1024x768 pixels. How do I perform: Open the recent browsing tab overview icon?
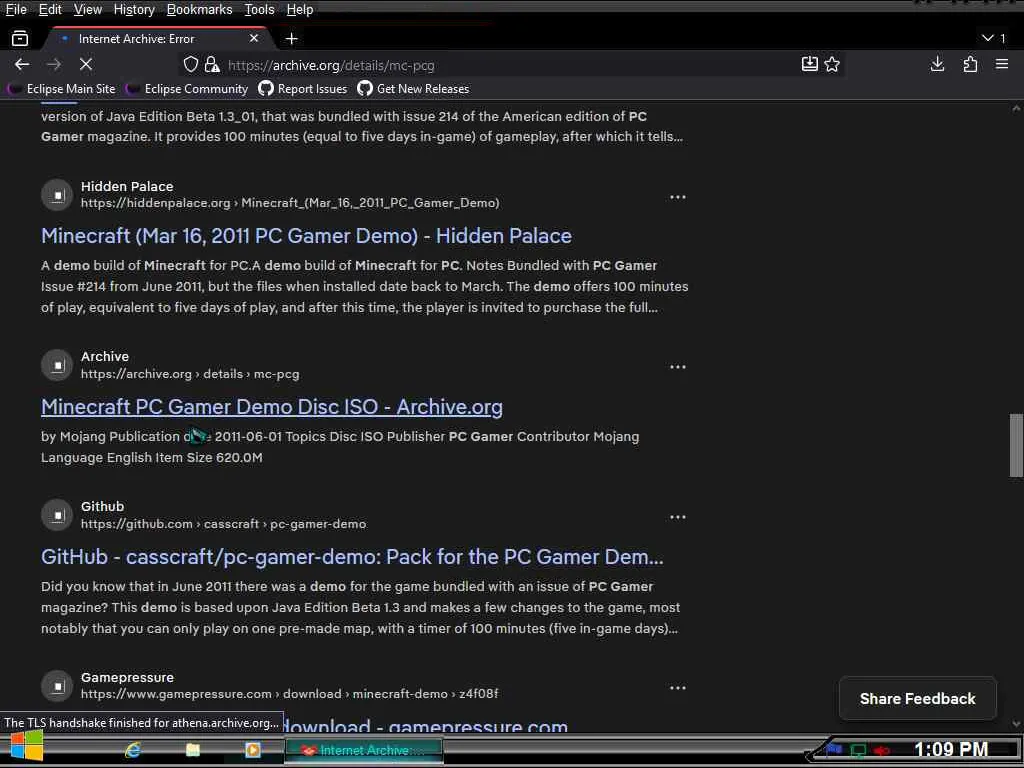click(x=20, y=39)
